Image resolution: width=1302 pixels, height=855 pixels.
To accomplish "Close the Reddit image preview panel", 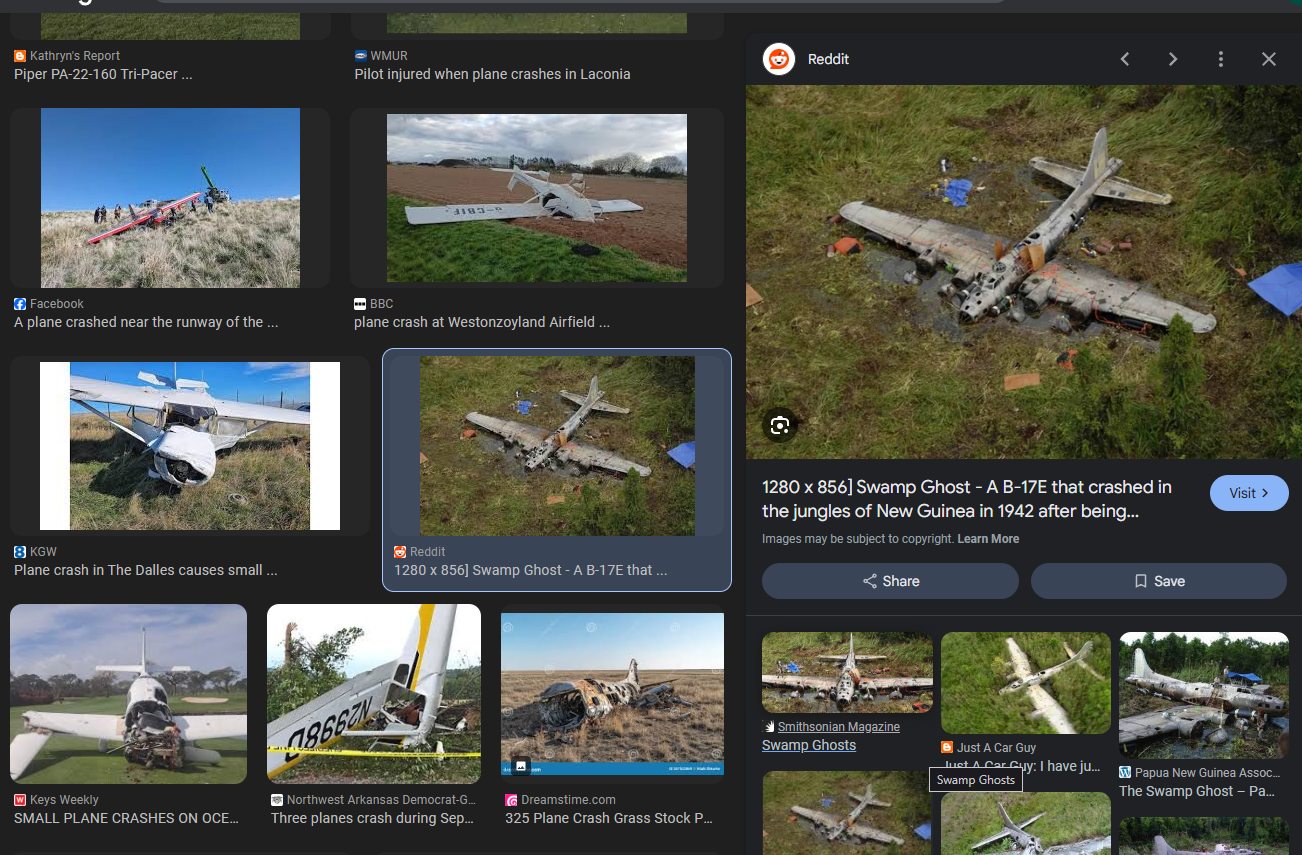I will coord(1269,59).
